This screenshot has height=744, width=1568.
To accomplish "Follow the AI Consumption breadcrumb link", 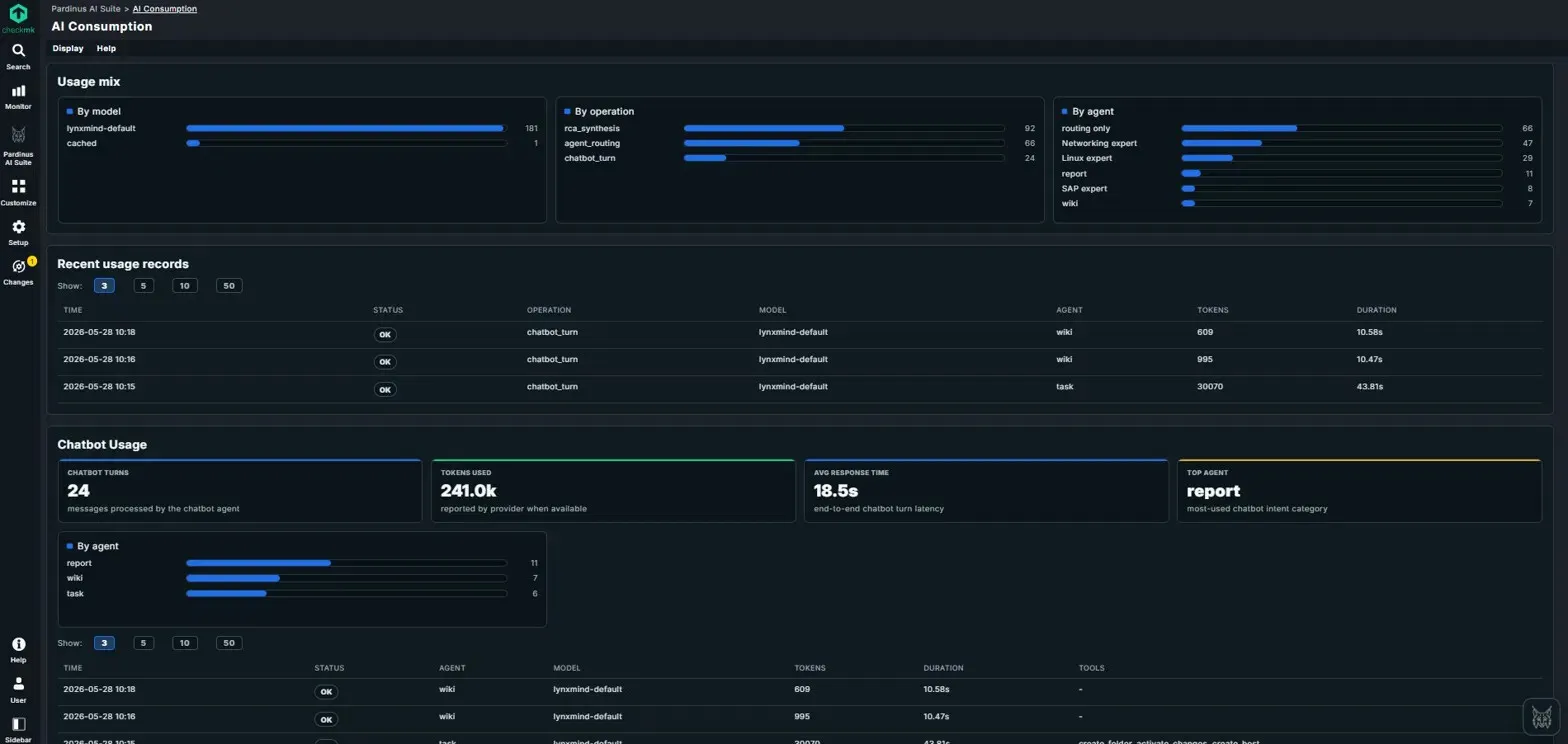I will (165, 8).
